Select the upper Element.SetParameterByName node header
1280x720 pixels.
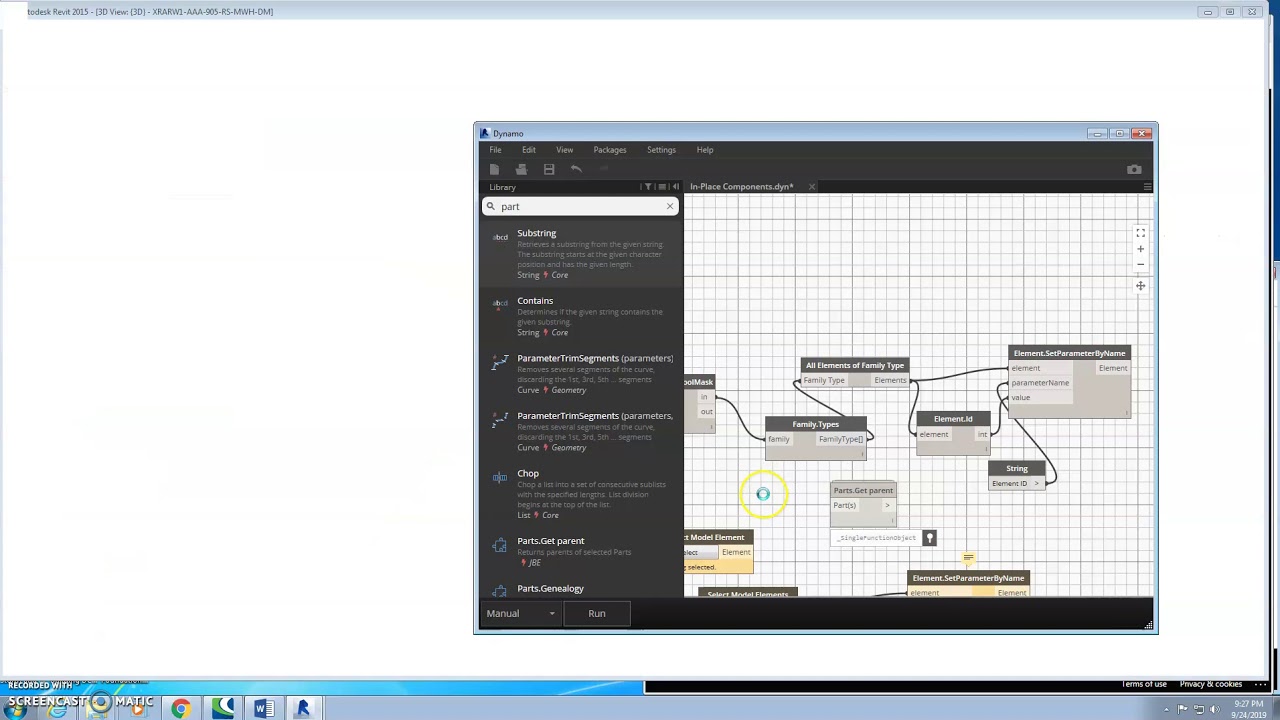tap(1069, 353)
